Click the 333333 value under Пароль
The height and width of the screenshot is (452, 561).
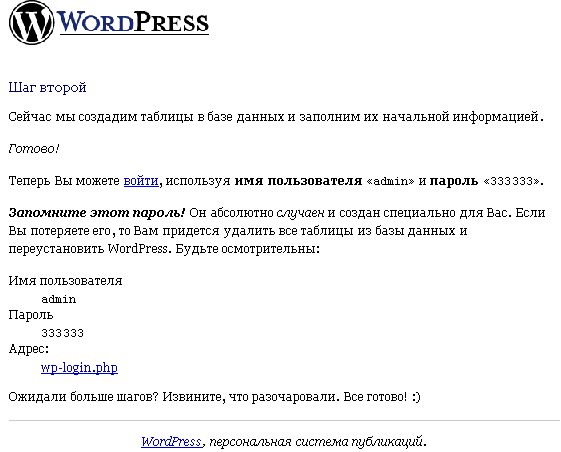pos(62,333)
